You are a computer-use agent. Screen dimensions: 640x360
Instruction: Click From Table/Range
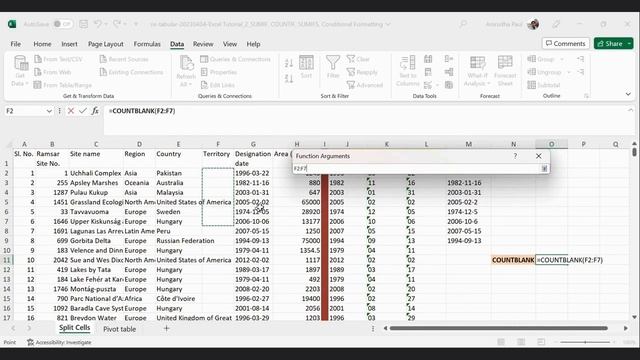pos(63,85)
